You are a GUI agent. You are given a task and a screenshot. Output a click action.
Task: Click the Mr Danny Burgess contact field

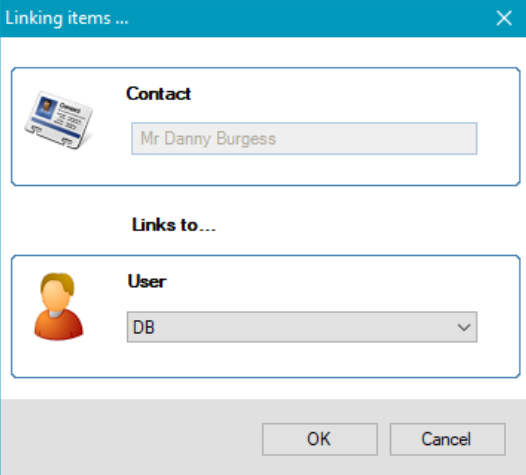click(x=304, y=139)
